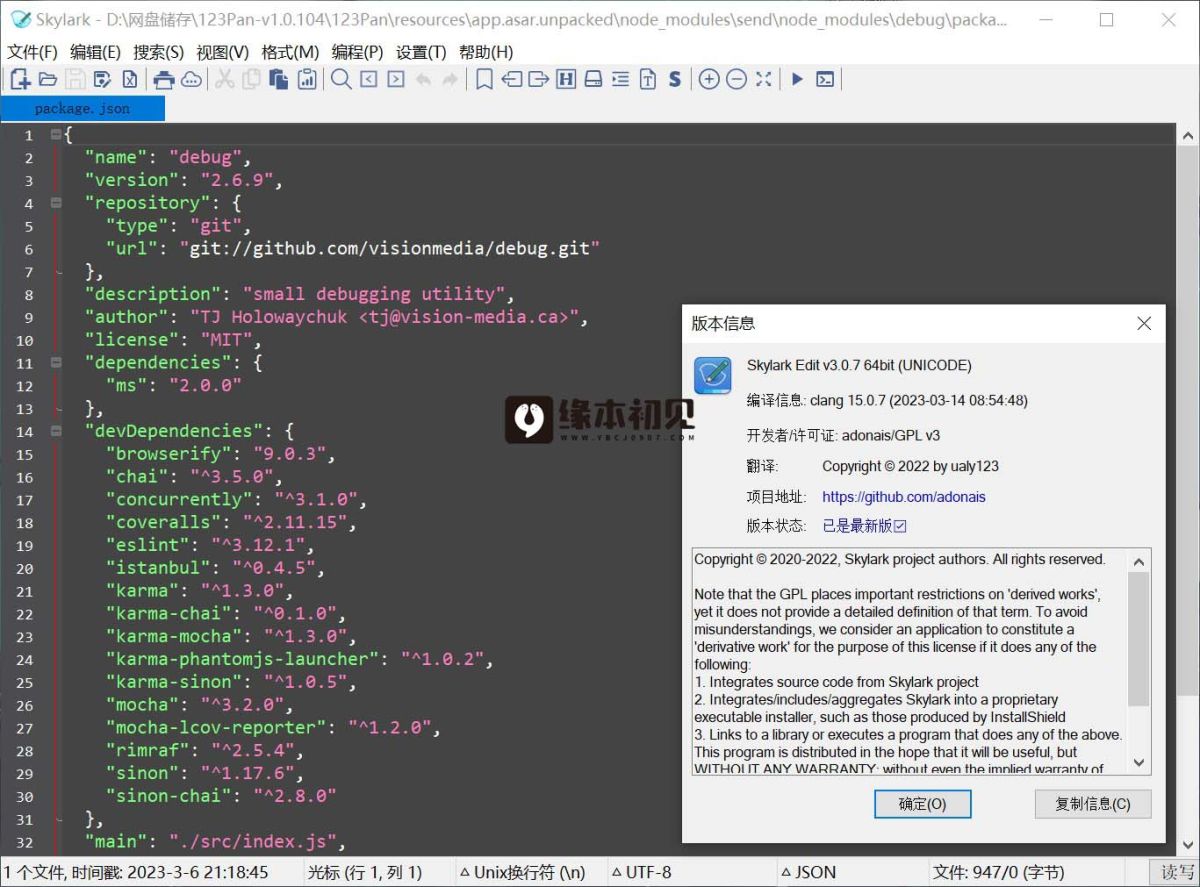Open the 视图(V) menu
Screen dimensions: 1200x887
[x=223, y=52]
